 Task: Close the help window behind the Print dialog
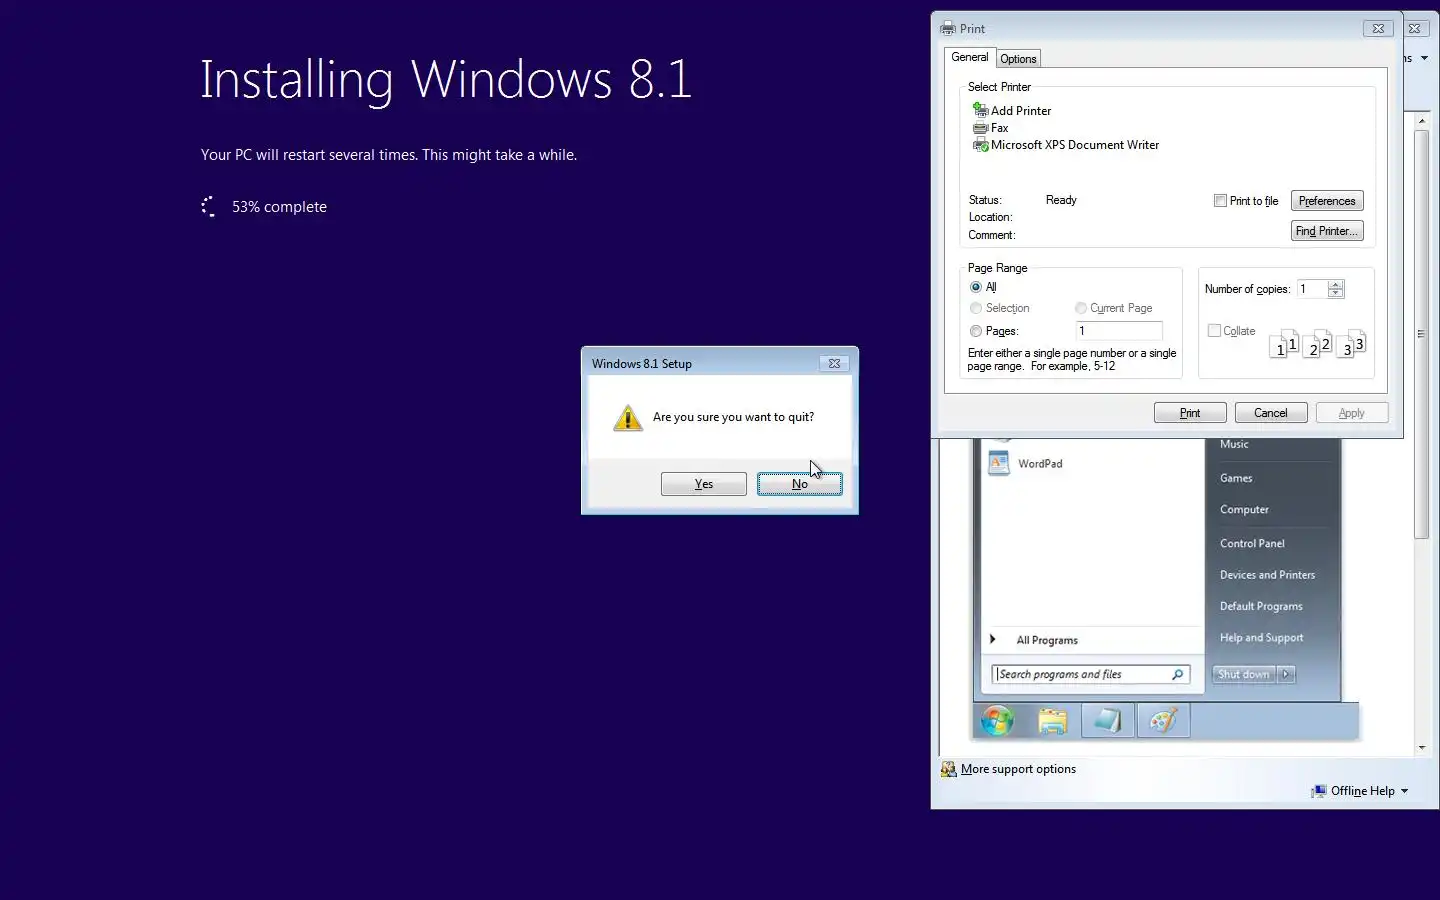pyautogui.click(x=1415, y=29)
